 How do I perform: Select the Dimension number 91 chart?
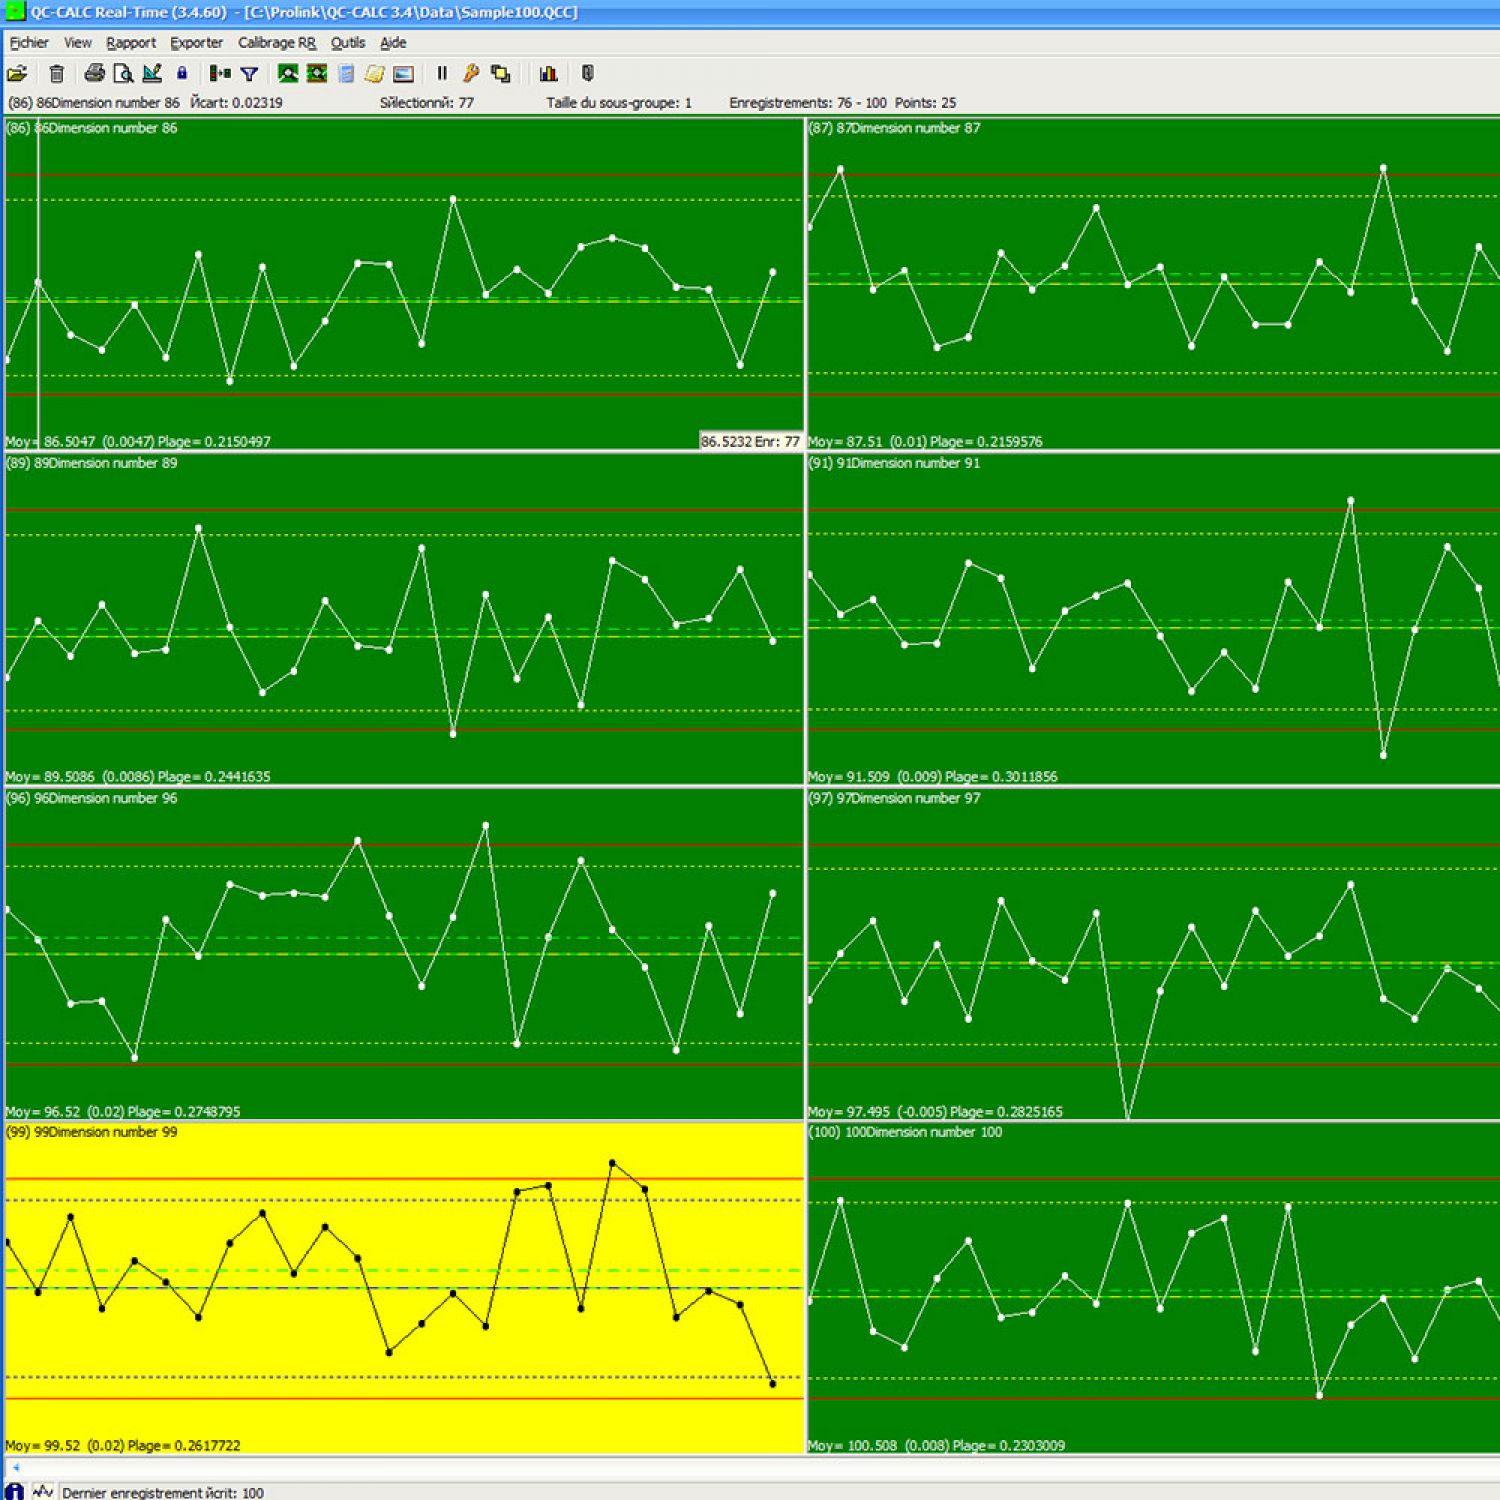pyautogui.click(x=1154, y=619)
